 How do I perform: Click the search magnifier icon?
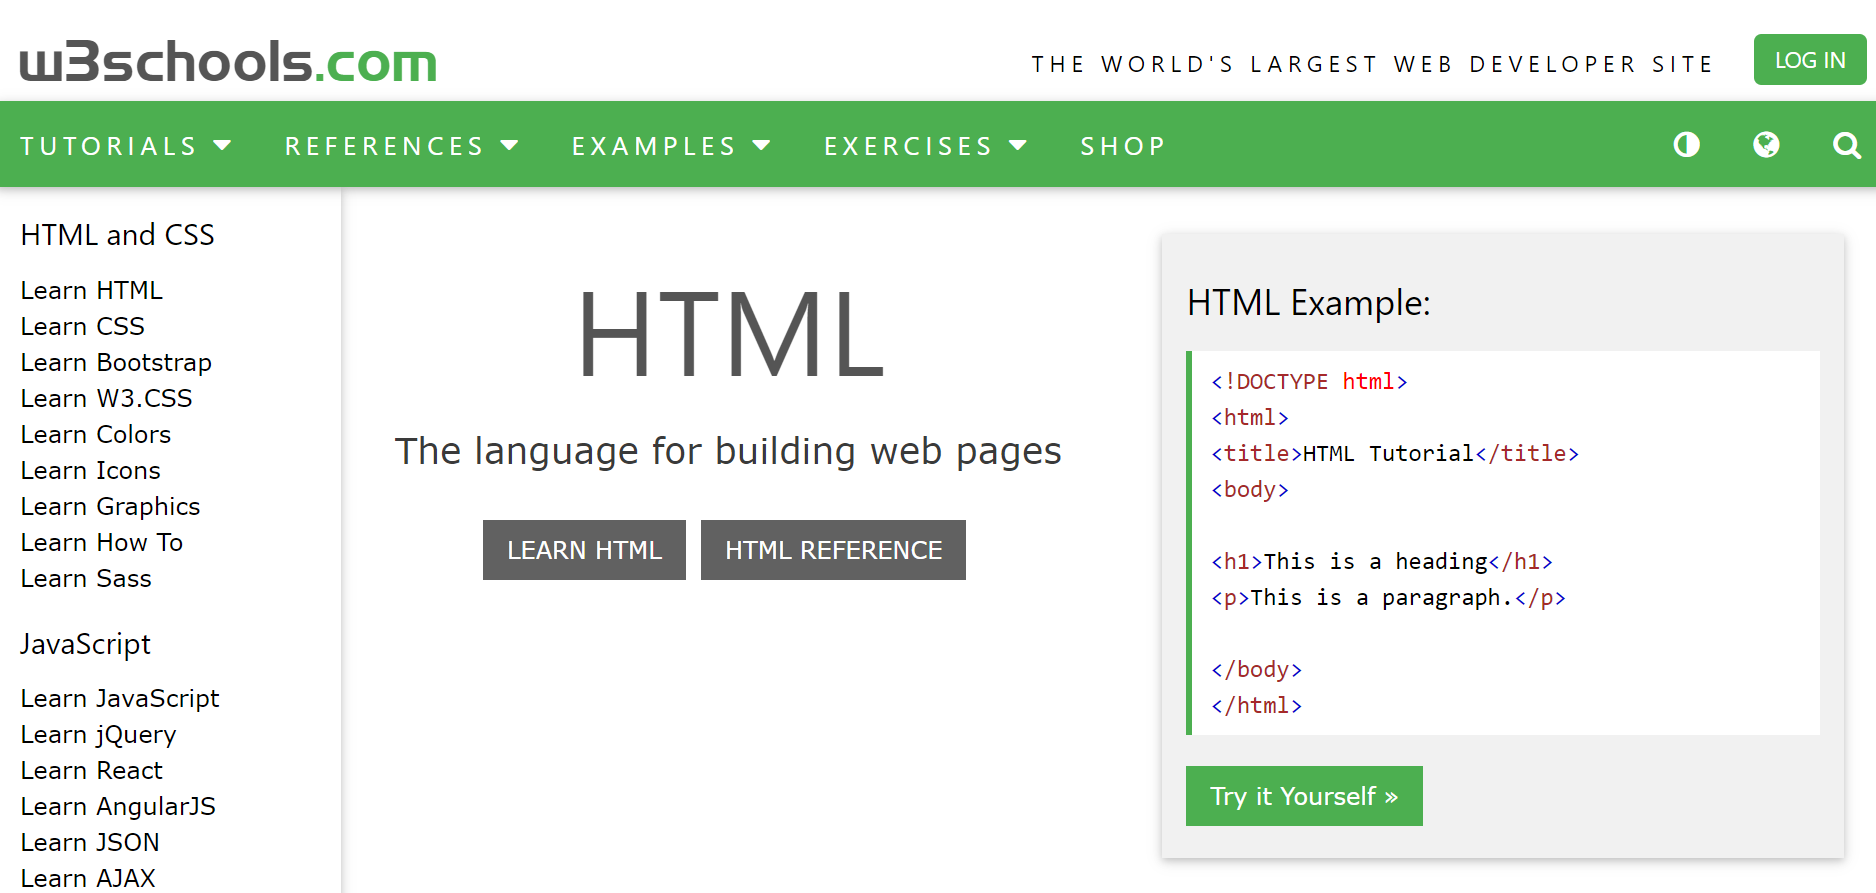(1846, 146)
